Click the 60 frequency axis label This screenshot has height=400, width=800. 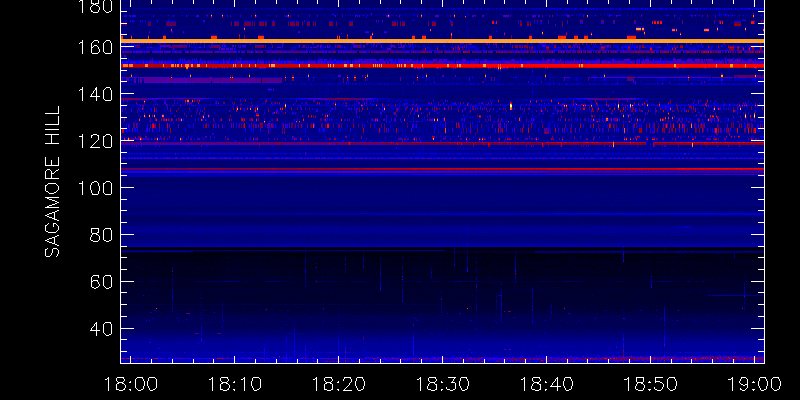101,282
